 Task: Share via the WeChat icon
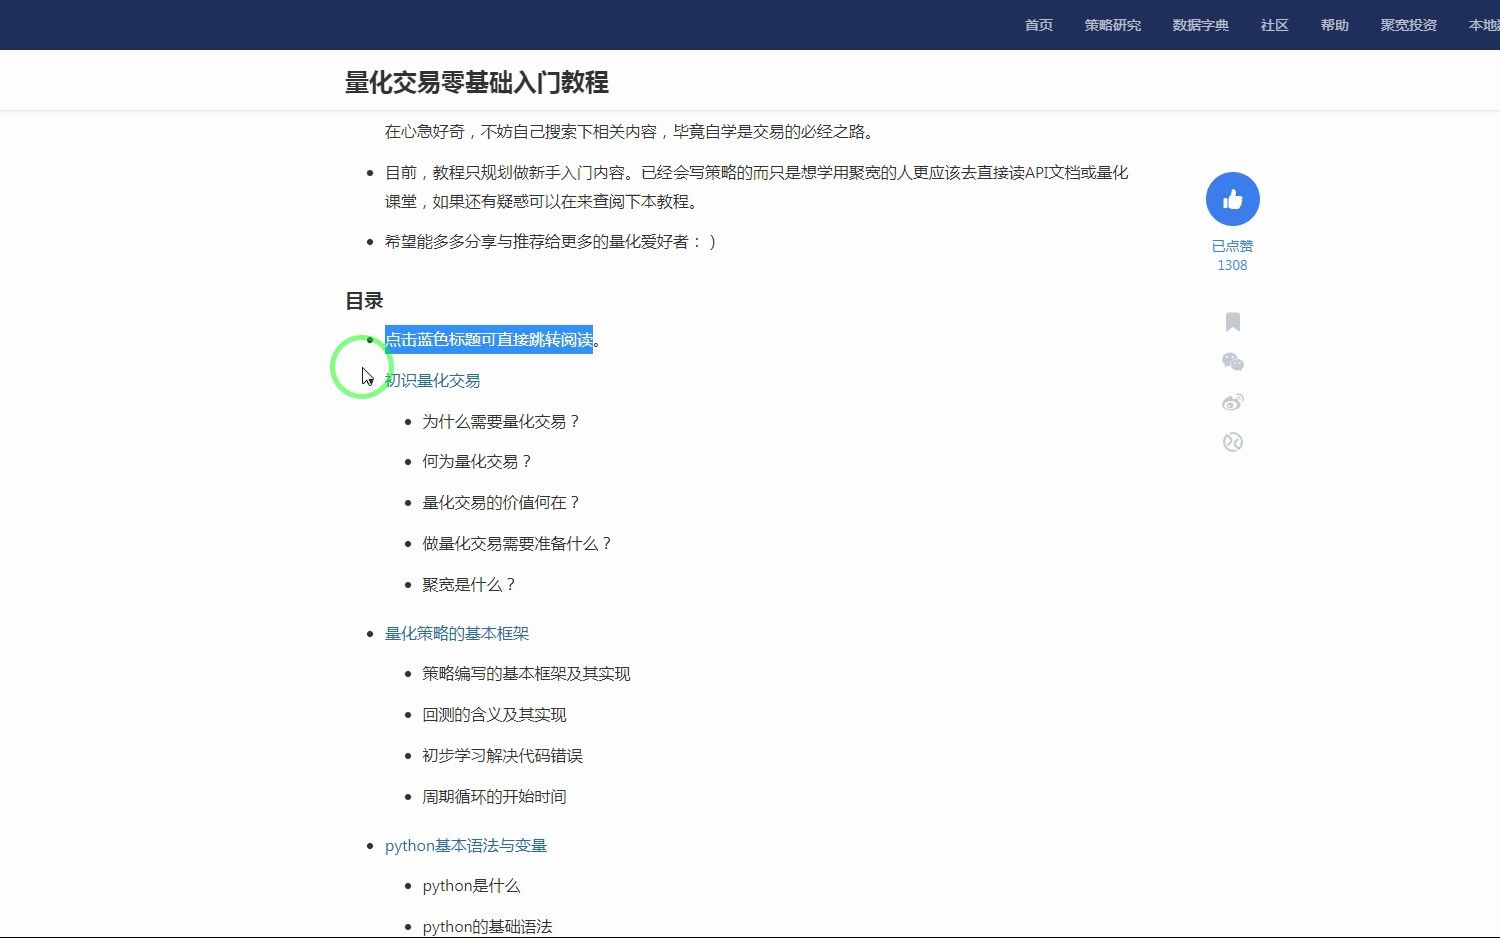[1233, 362]
